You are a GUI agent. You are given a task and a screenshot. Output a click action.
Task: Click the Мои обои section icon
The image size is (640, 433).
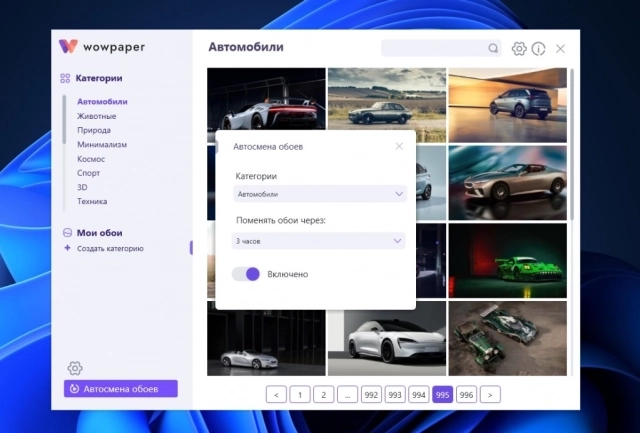66,233
